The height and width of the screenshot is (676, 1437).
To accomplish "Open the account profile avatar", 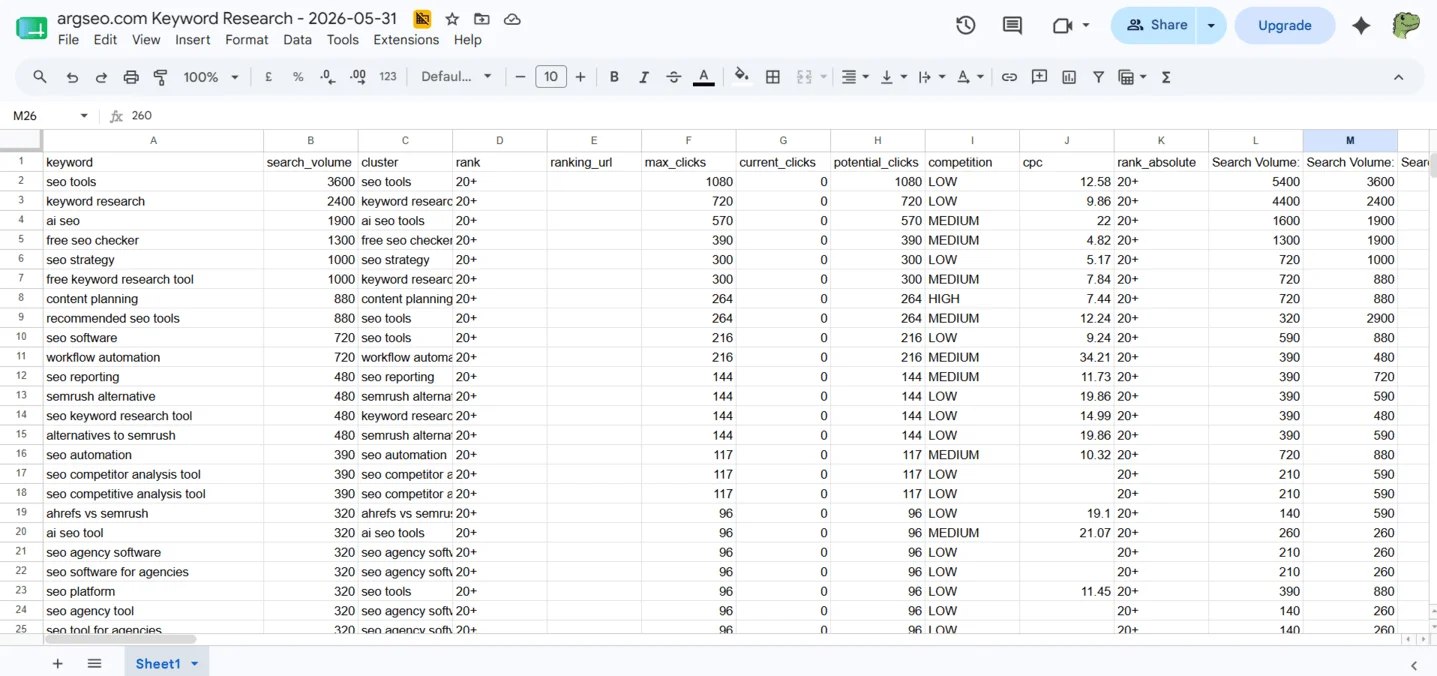I will pyautogui.click(x=1406, y=26).
